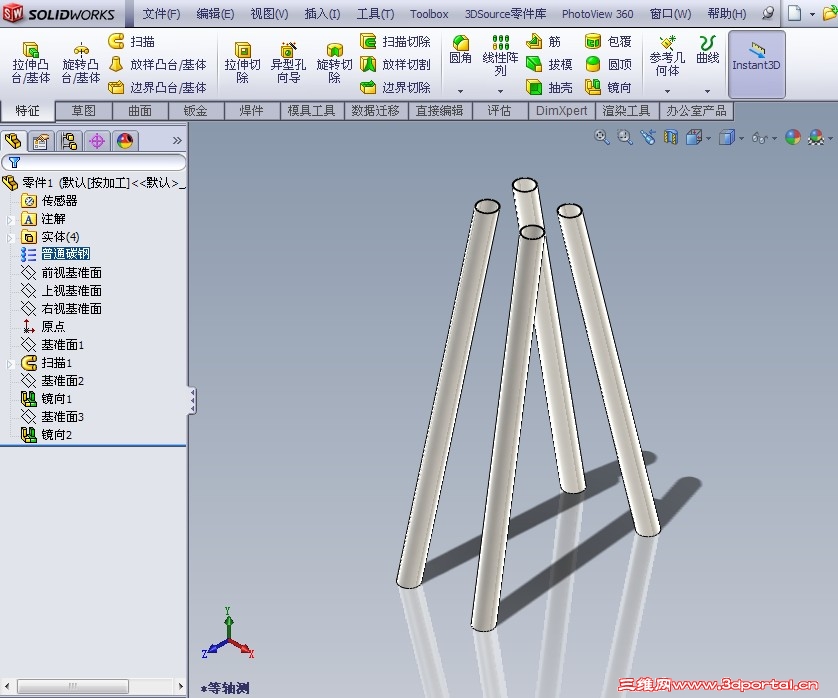Click the 边界凸台/基体 boundary boss tool
This screenshot has height=698, width=838.
[x=157, y=87]
